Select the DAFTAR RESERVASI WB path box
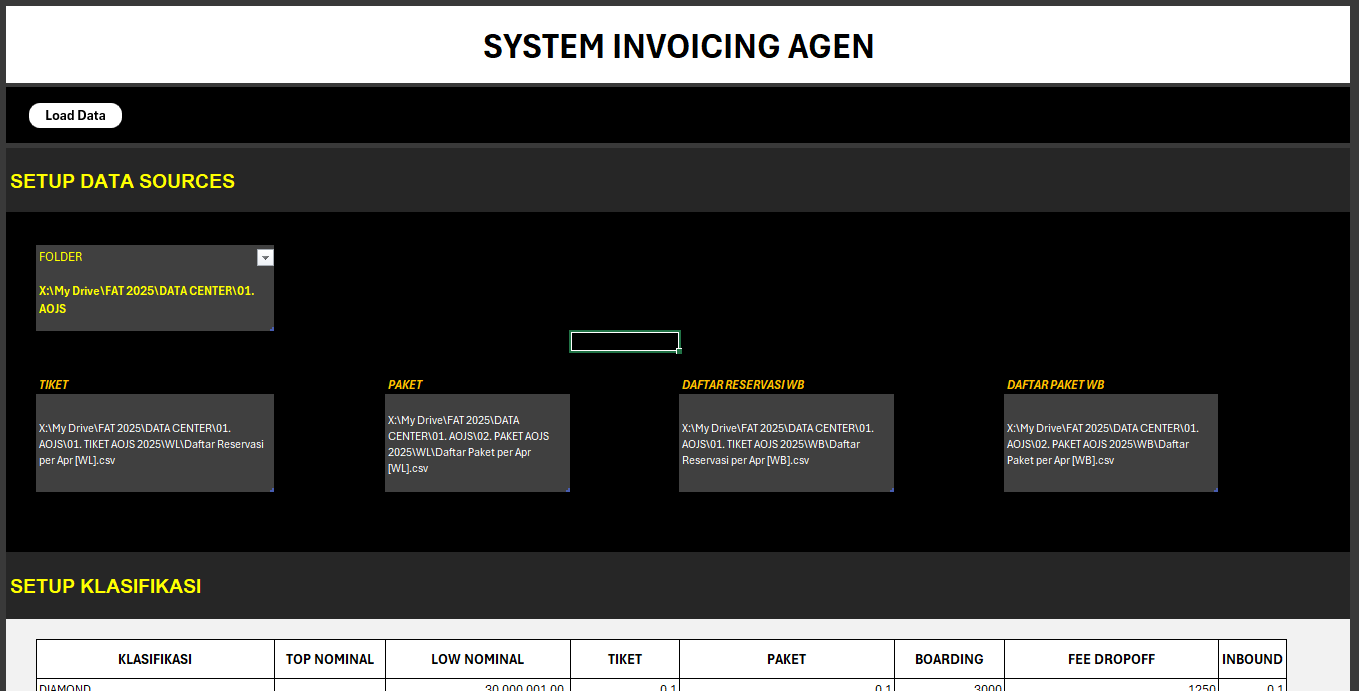This screenshot has height=691, width=1359. pos(786,443)
